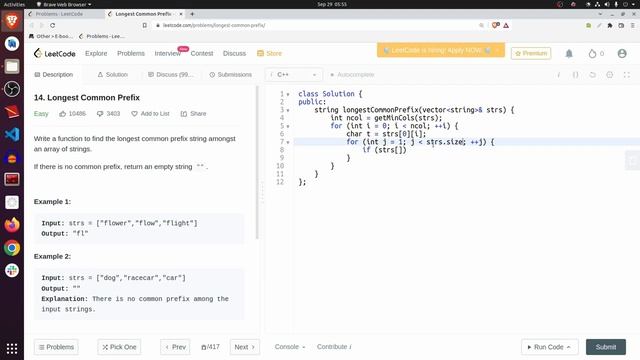Open Visual Studio Code from the dock

point(12,134)
